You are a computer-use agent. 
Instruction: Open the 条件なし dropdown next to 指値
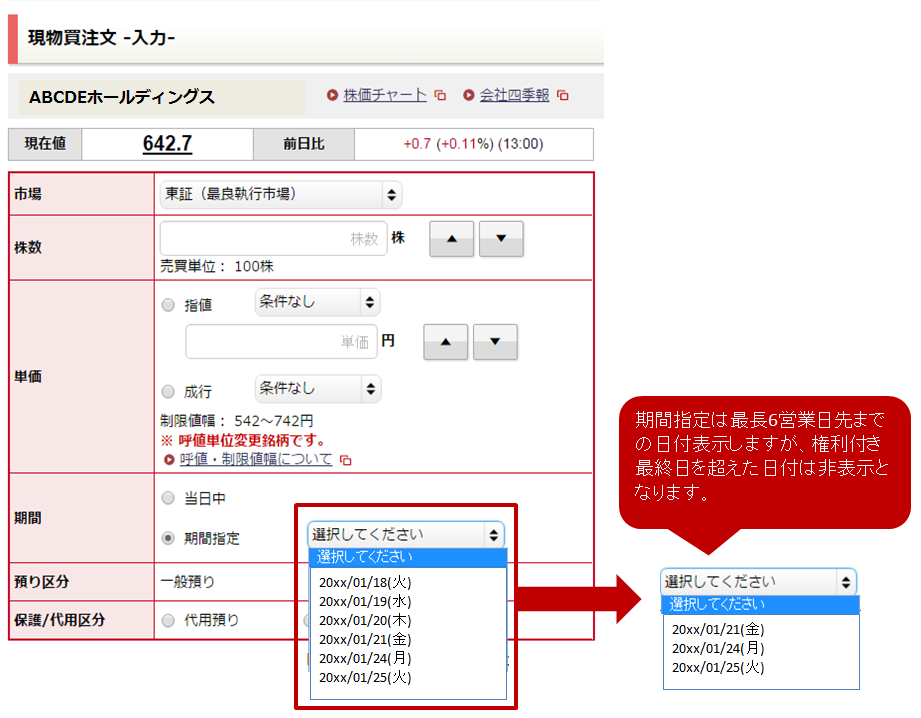(x=318, y=303)
